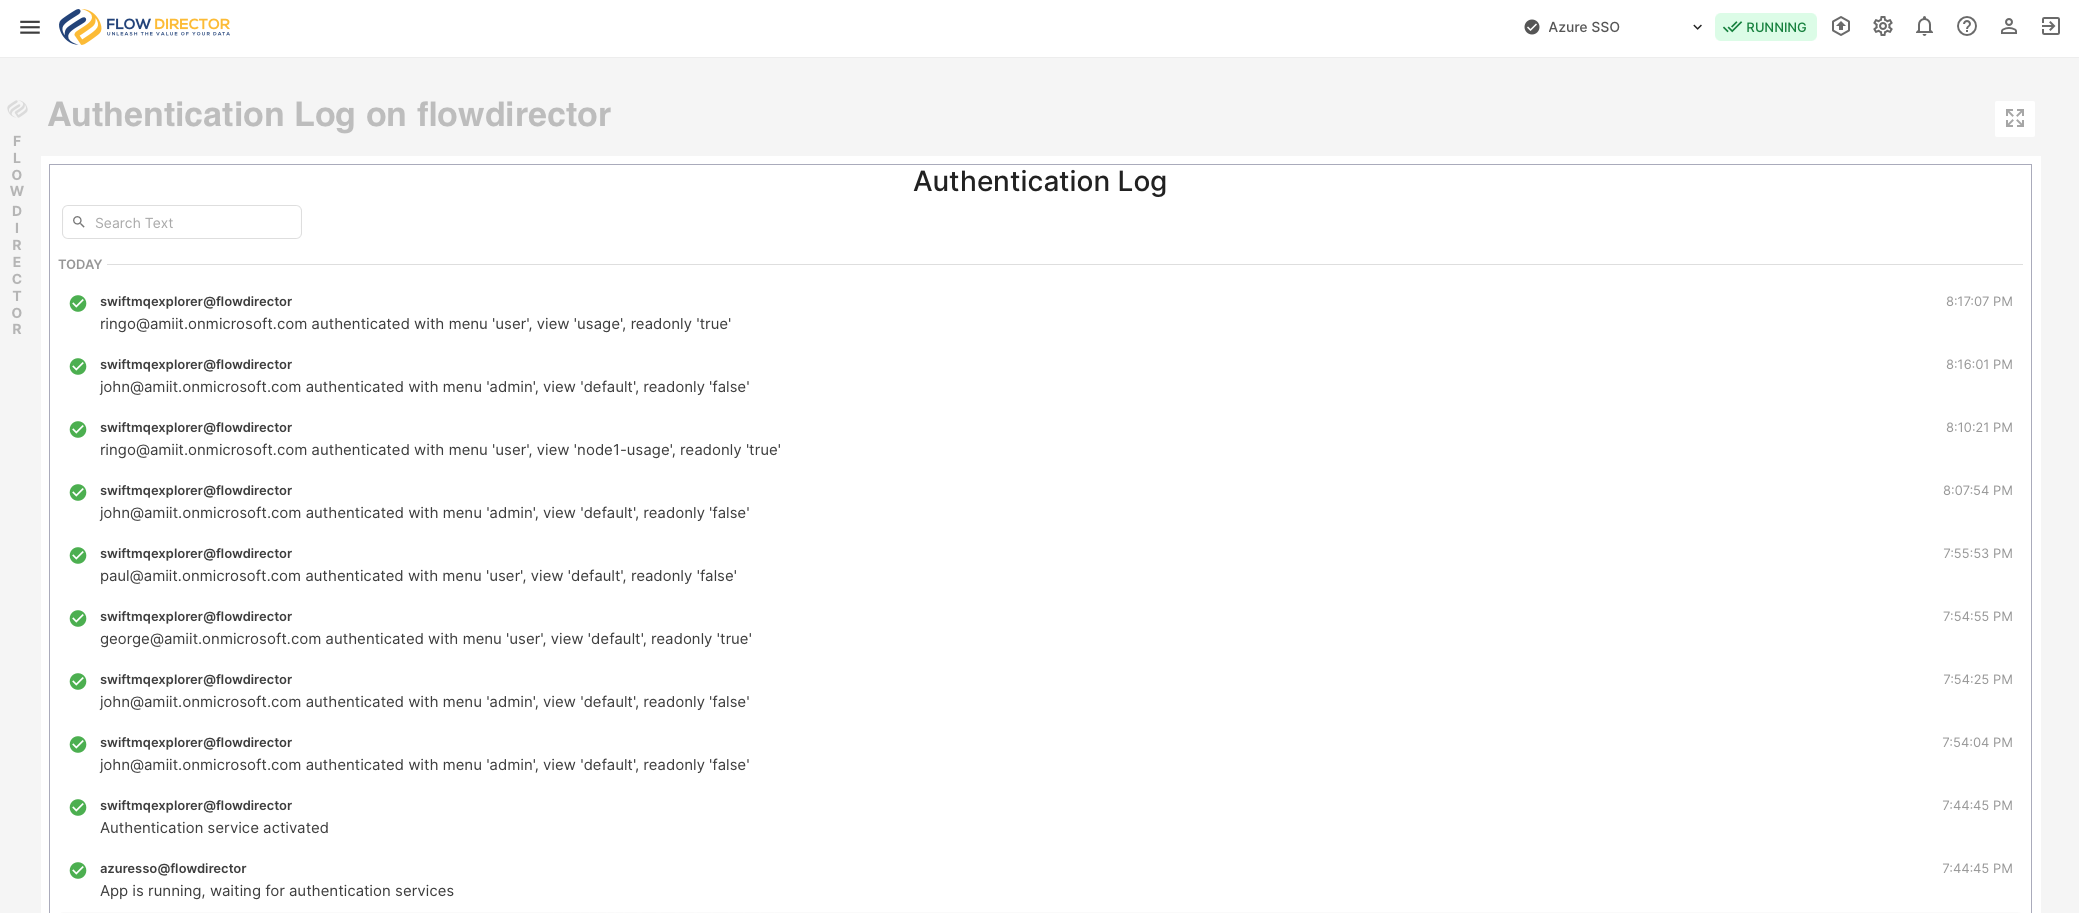Click the magnifier icon in search box
The width and height of the screenshot is (2079, 913).
pos(79,222)
